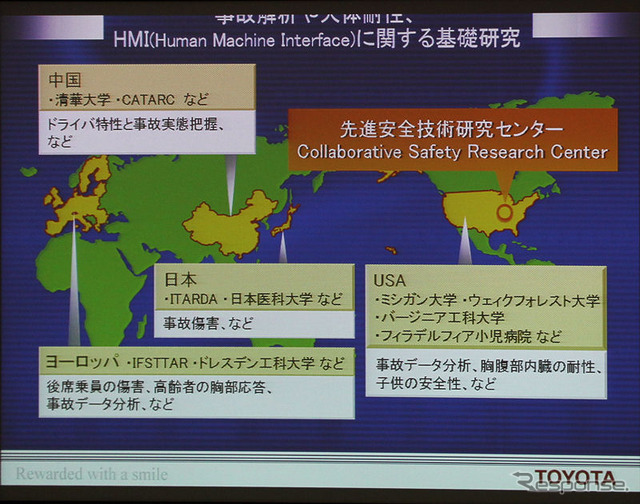Select the '日本' heading
The height and width of the screenshot is (504, 640).
pyautogui.click(x=180, y=280)
